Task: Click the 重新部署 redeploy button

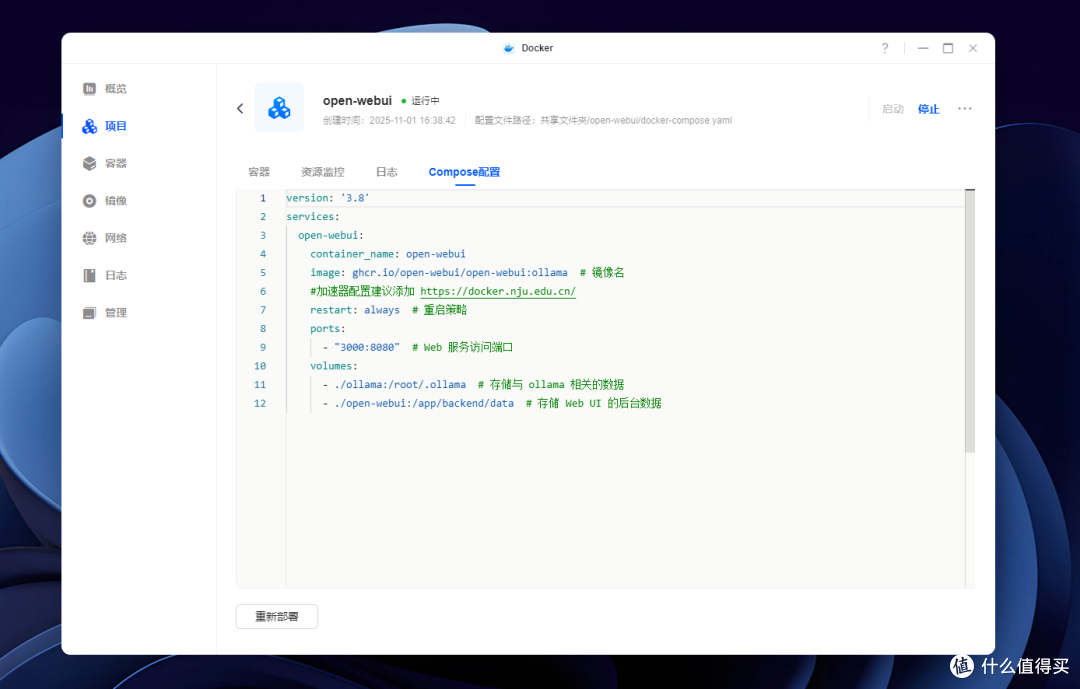Action: pos(277,616)
